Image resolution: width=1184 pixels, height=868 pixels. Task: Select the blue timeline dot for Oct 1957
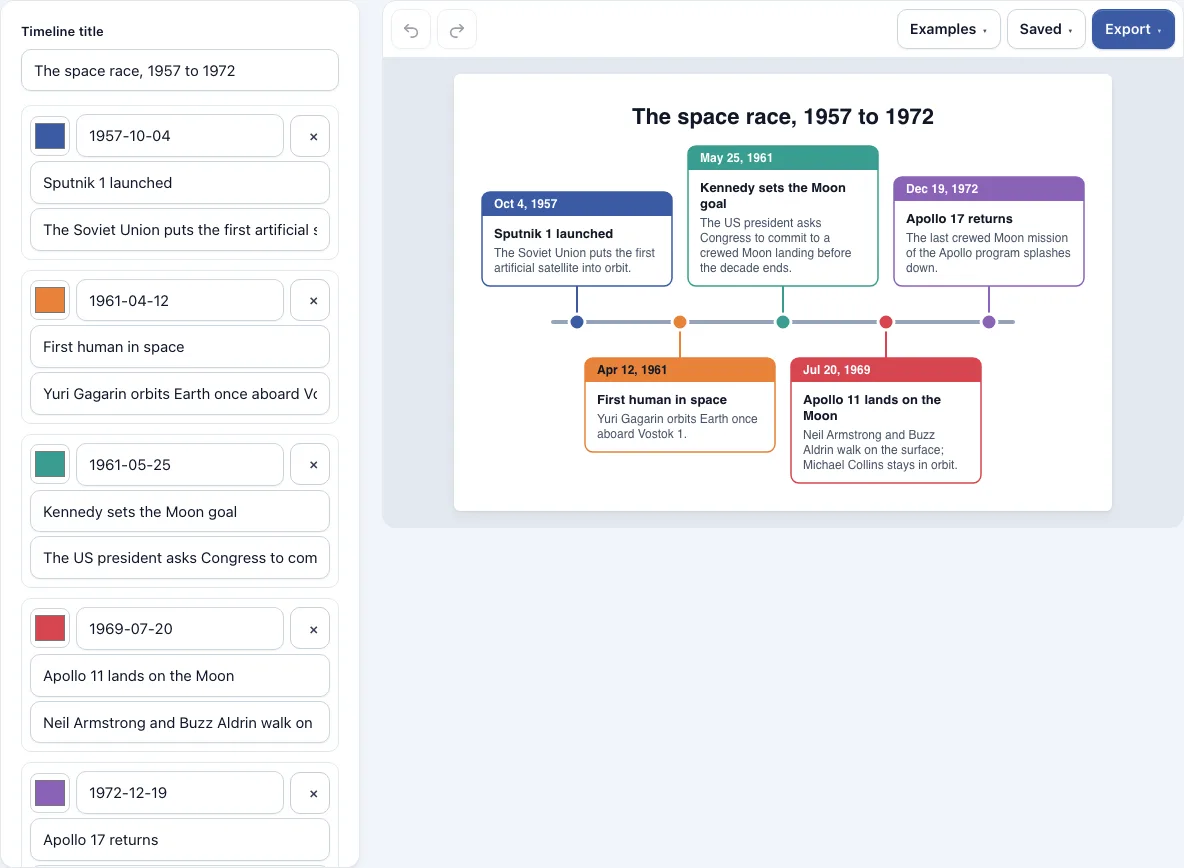click(x=577, y=322)
